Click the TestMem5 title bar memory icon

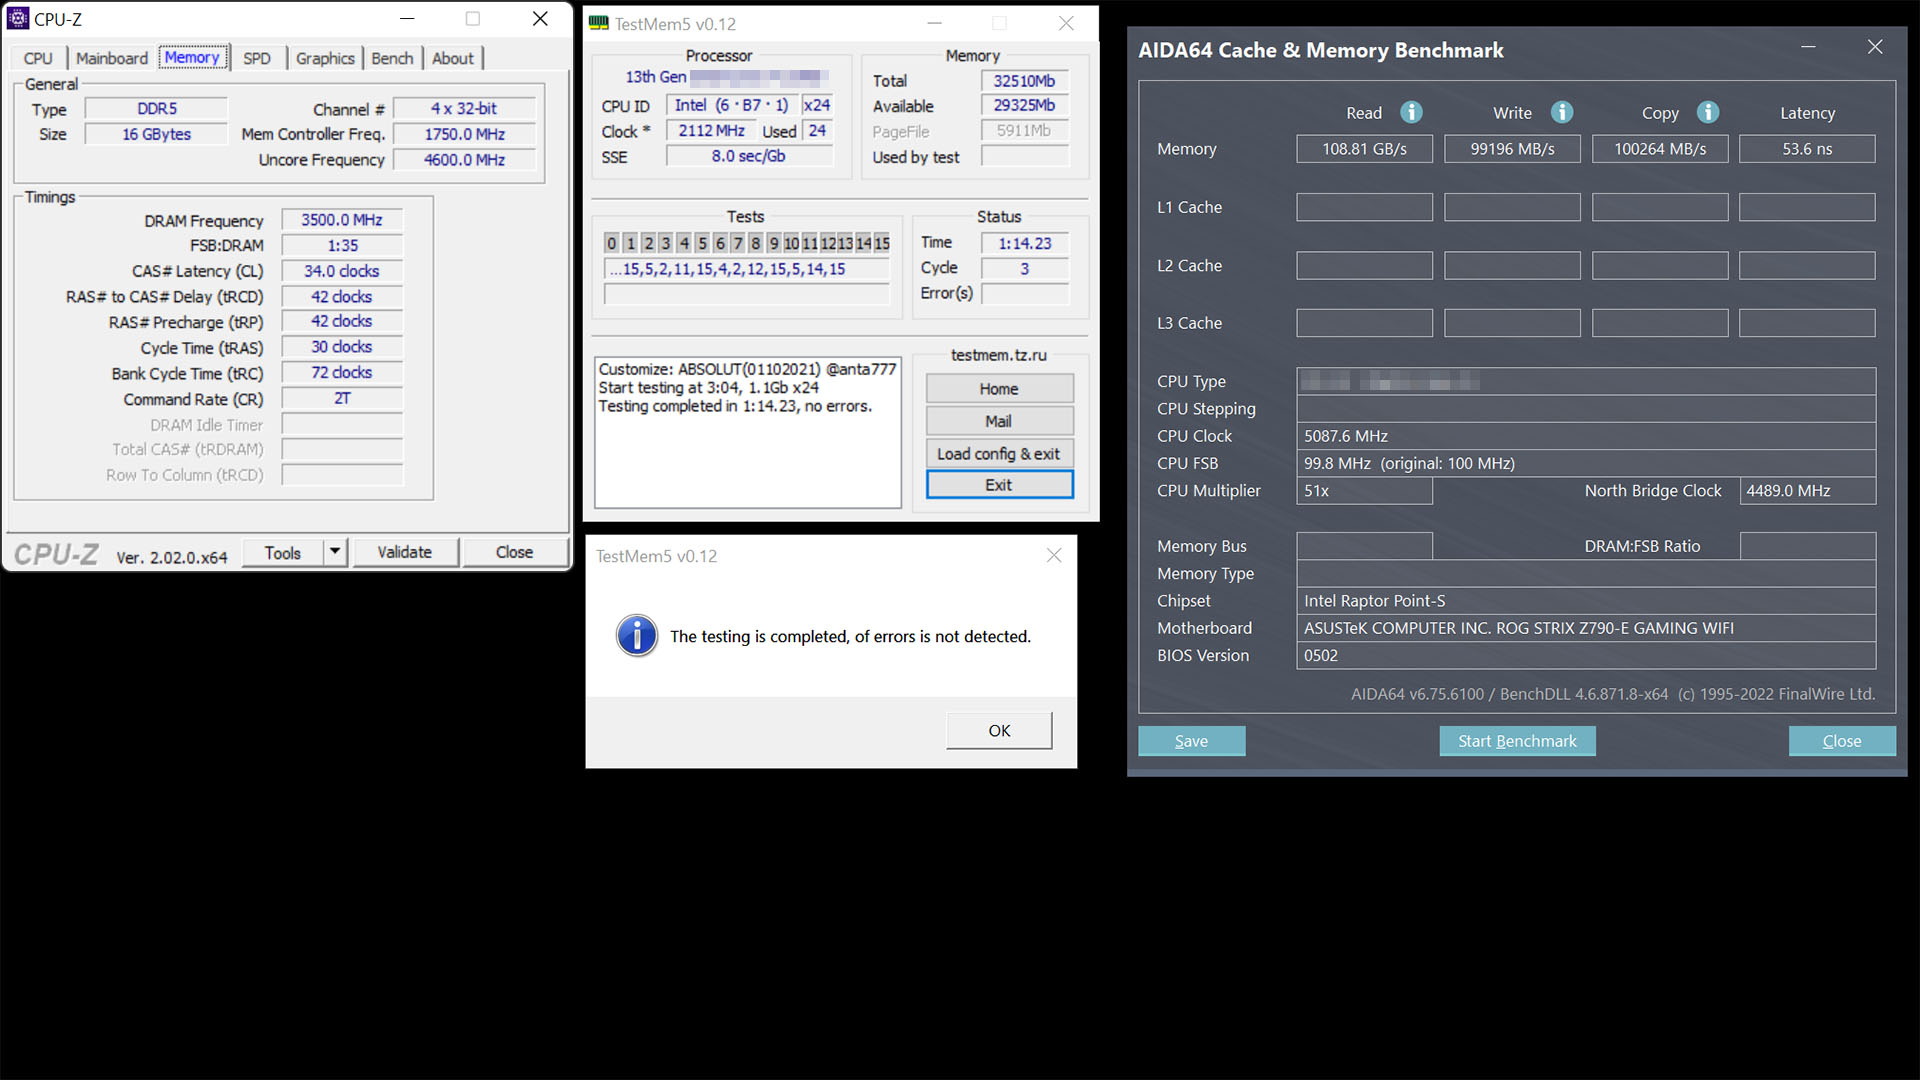[598, 23]
